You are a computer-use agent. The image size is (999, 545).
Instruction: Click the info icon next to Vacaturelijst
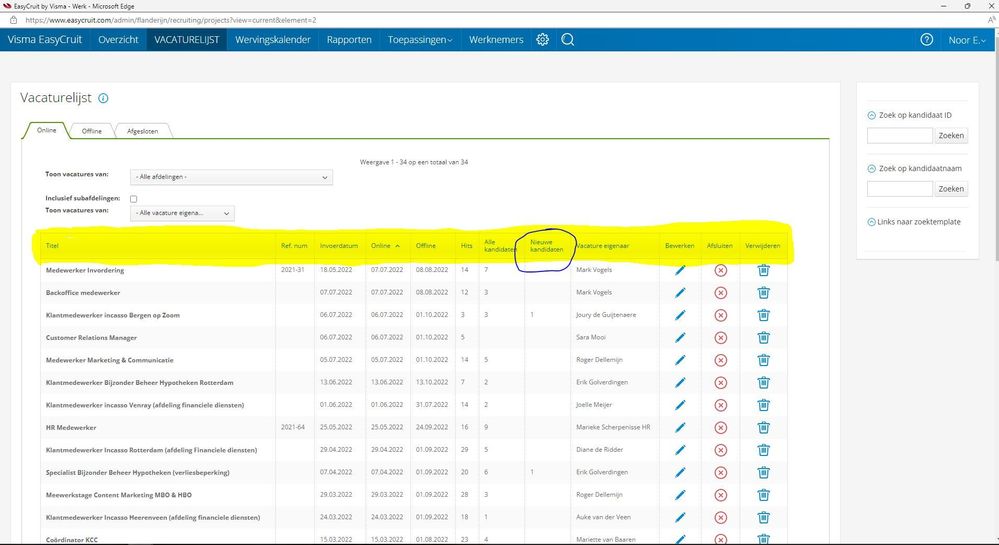point(103,98)
